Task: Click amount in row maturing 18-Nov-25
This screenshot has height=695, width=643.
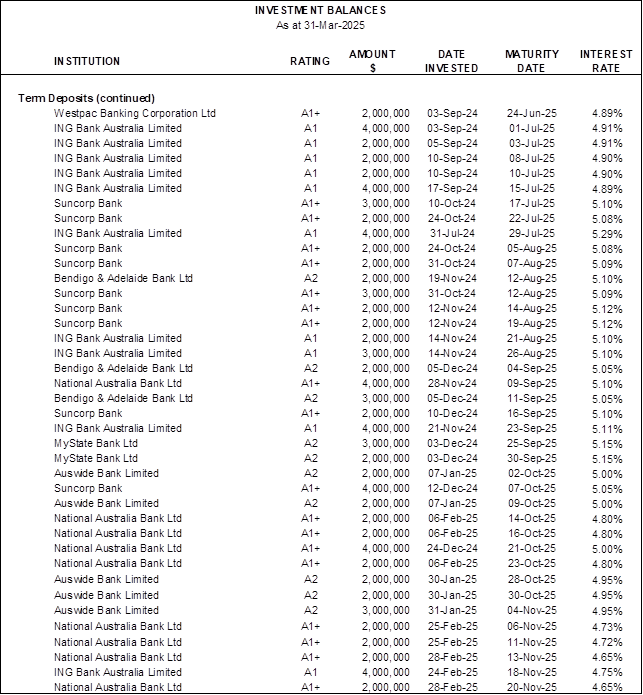Action: (x=386, y=673)
